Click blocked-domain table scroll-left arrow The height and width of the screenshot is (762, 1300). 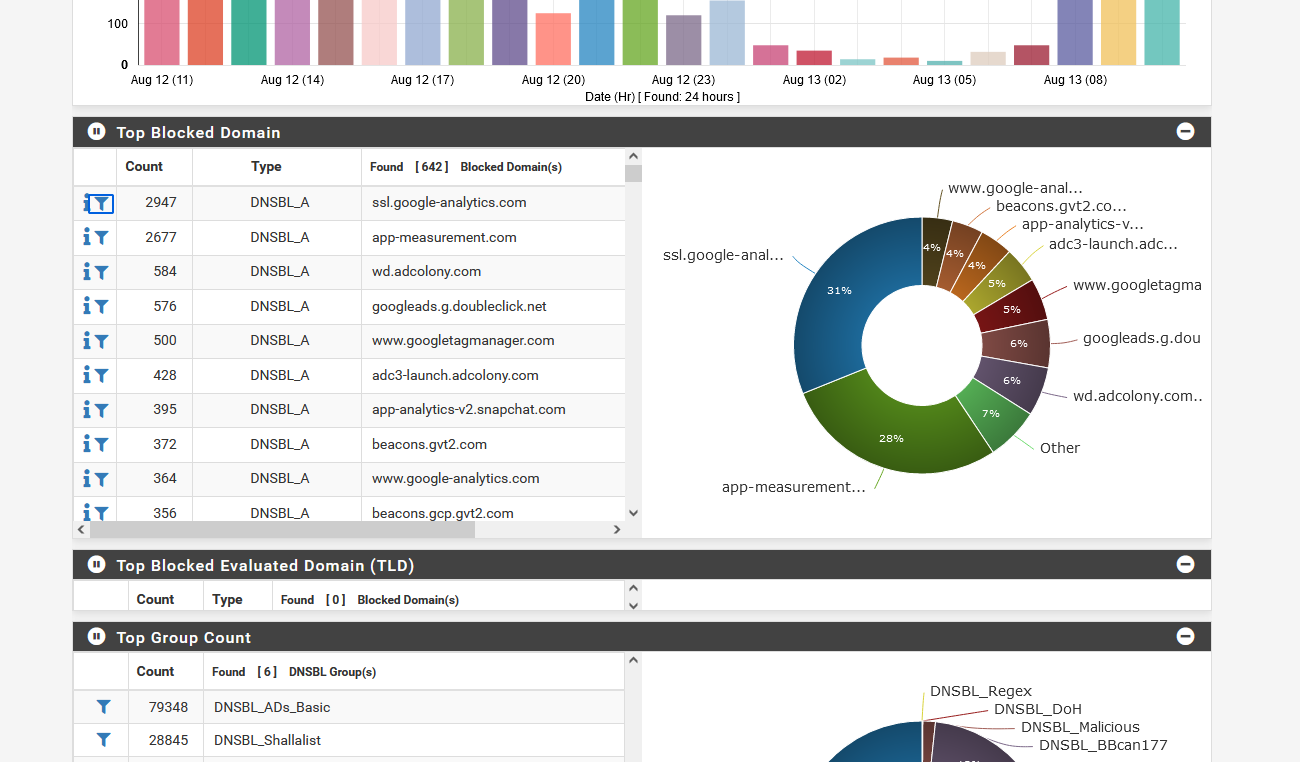[81, 529]
